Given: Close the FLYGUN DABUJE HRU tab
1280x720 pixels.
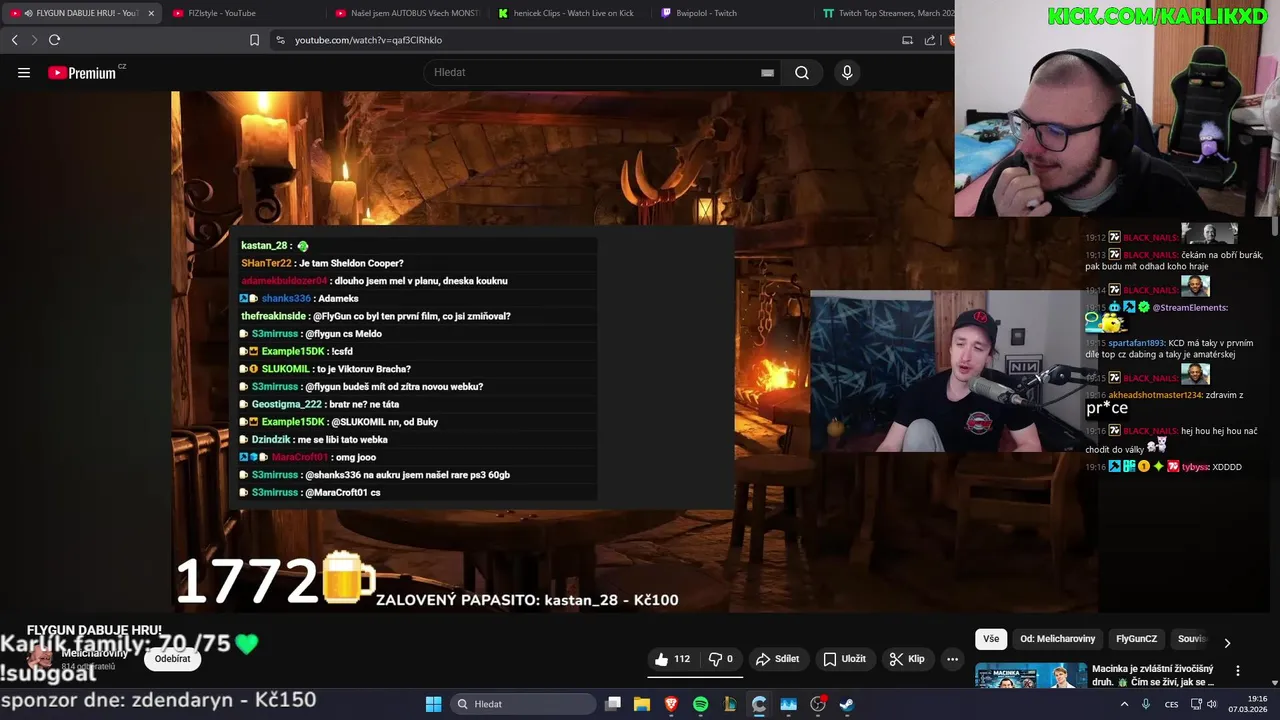Looking at the screenshot, I should click(151, 13).
